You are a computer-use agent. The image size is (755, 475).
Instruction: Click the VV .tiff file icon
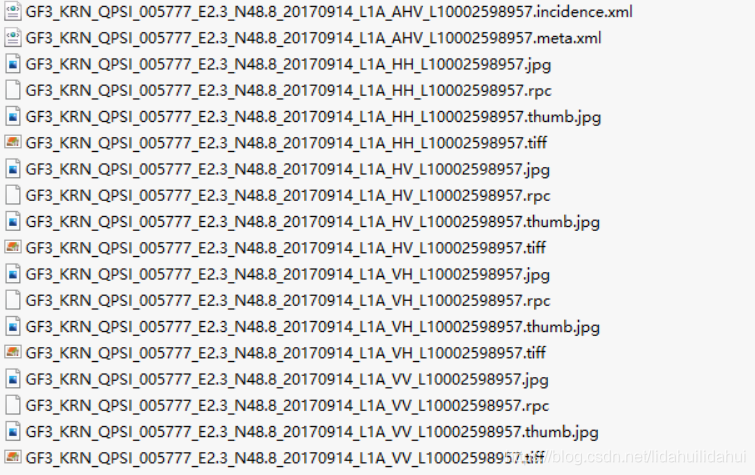coord(13,457)
